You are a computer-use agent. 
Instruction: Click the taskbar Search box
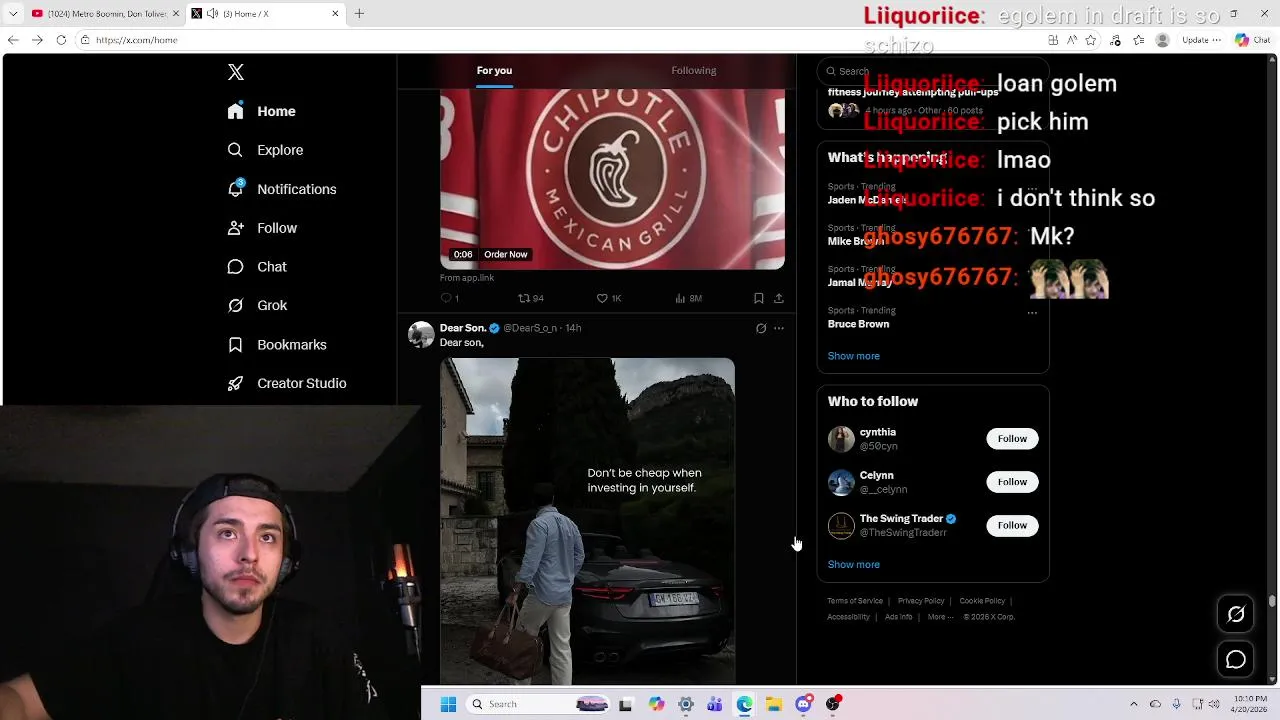(539, 704)
